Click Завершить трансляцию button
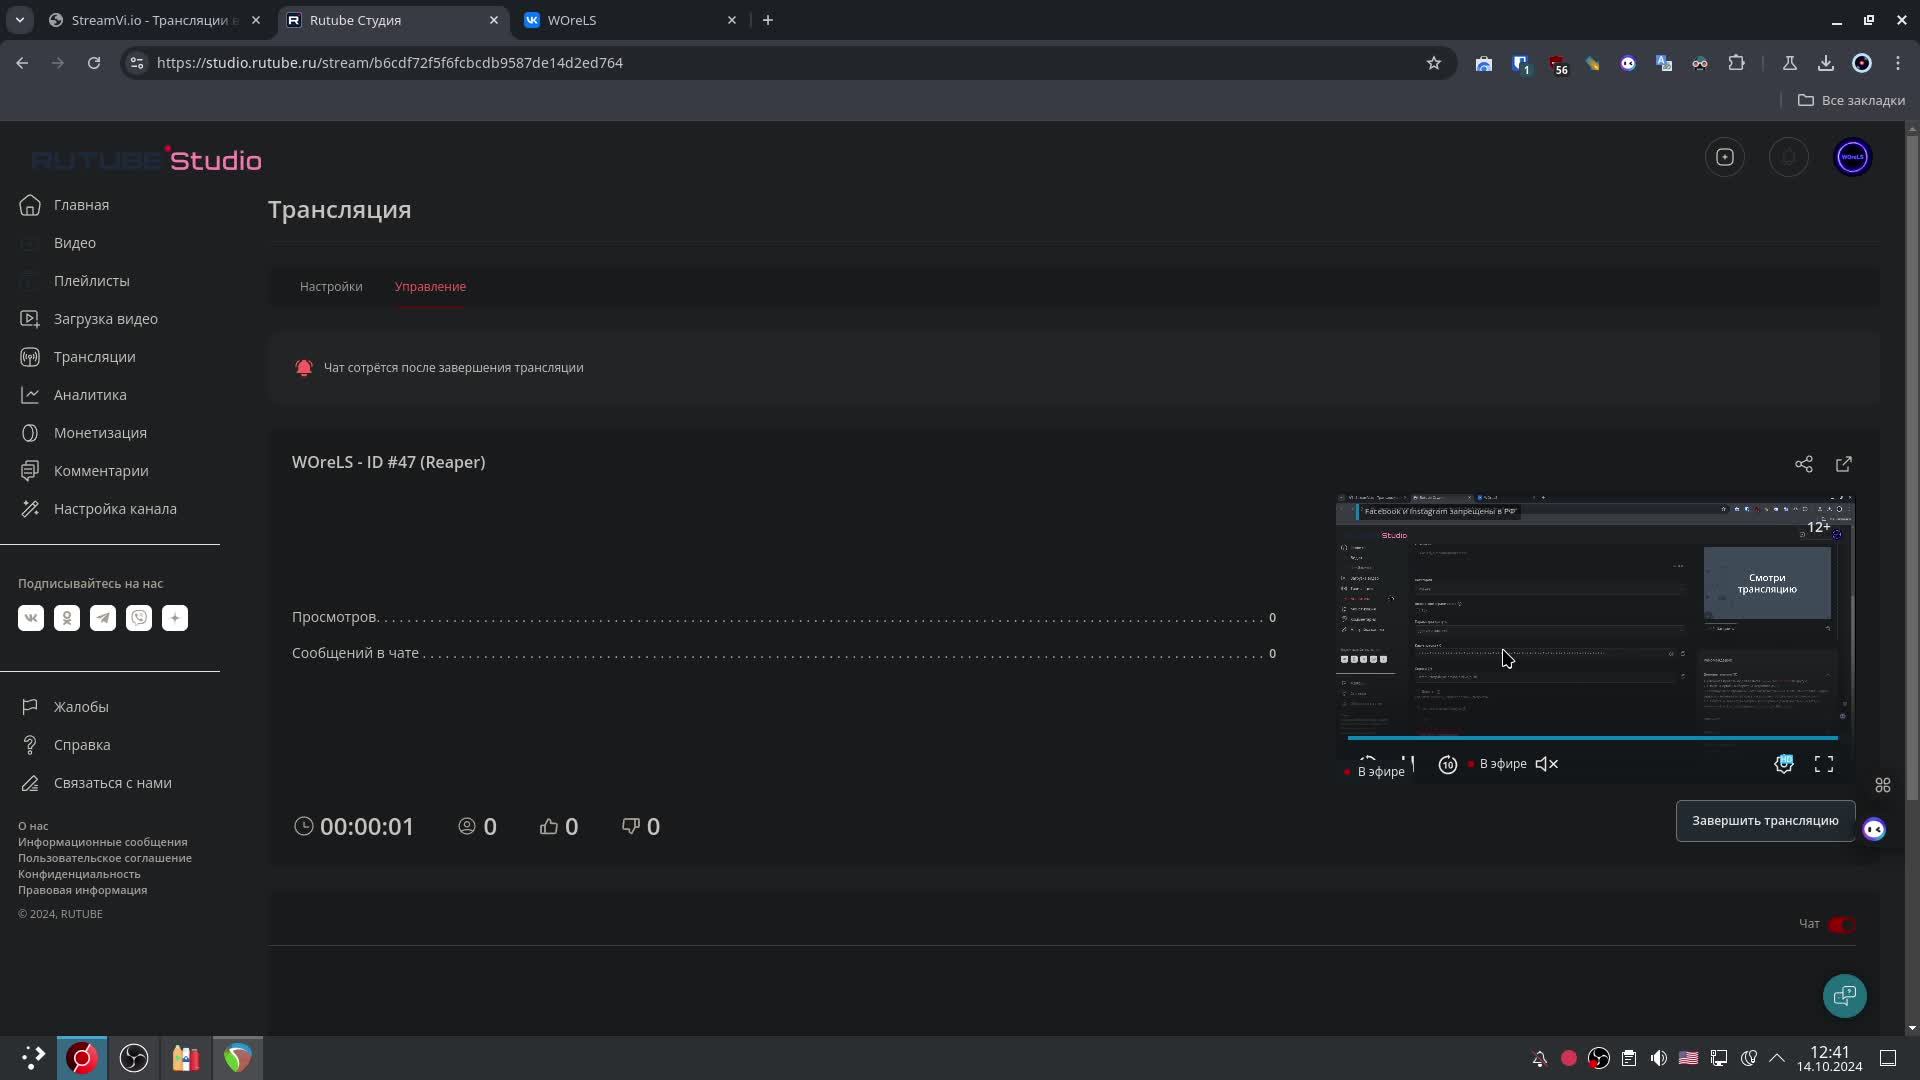The height and width of the screenshot is (1080, 1920). [x=1765, y=821]
